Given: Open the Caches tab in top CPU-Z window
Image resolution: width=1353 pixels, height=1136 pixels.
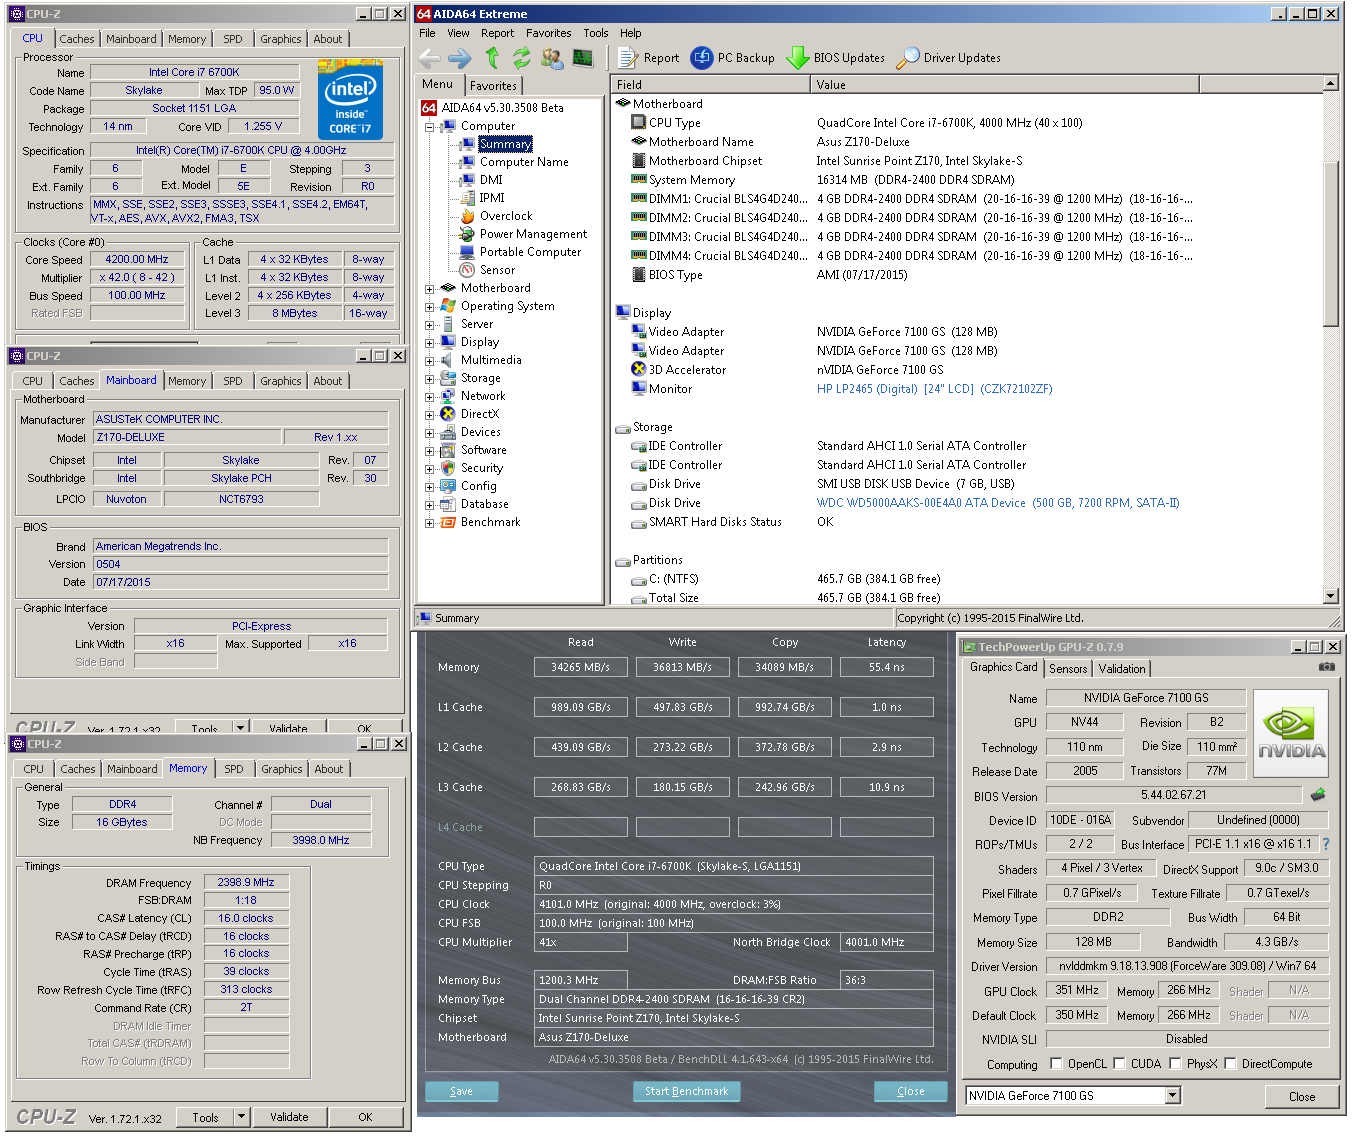Looking at the screenshot, I should tap(77, 39).
